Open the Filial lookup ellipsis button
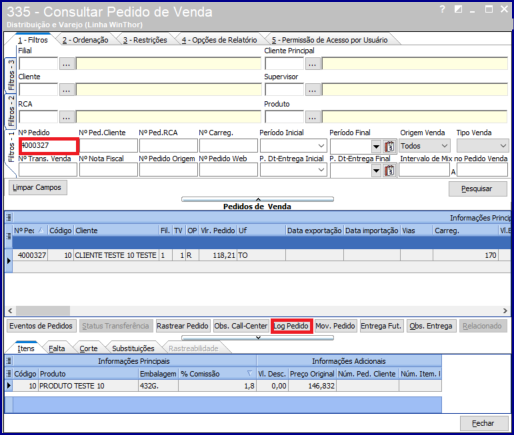 (67, 64)
